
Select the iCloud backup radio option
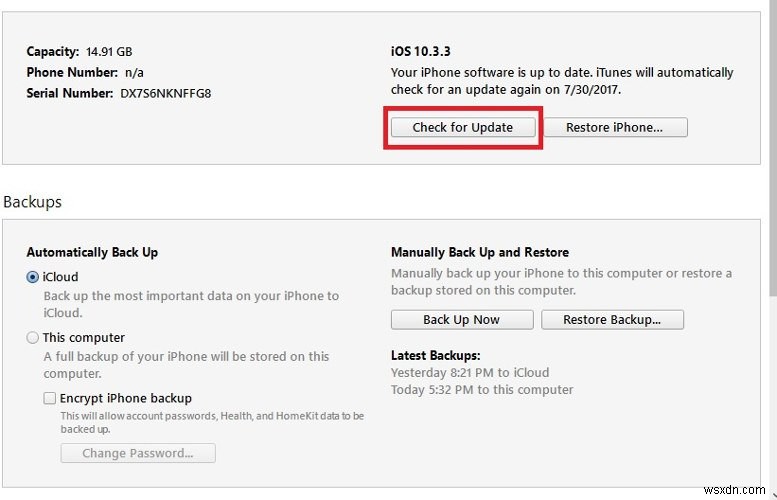[x=33, y=277]
